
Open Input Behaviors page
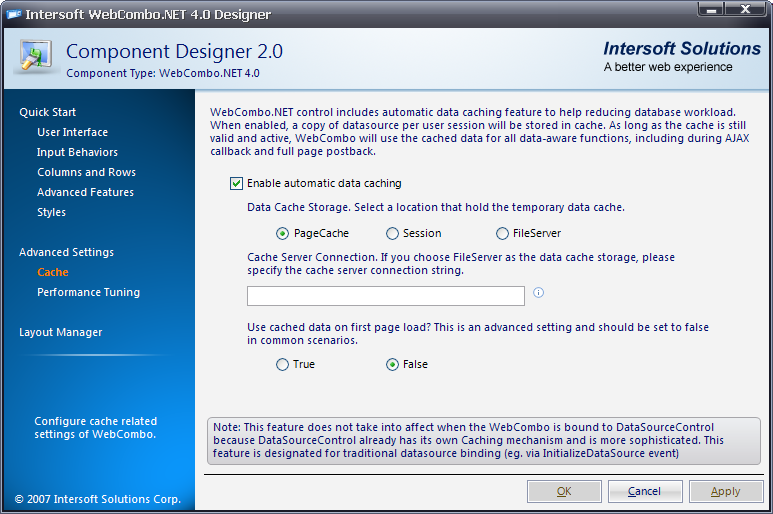pyautogui.click(x=77, y=152)
